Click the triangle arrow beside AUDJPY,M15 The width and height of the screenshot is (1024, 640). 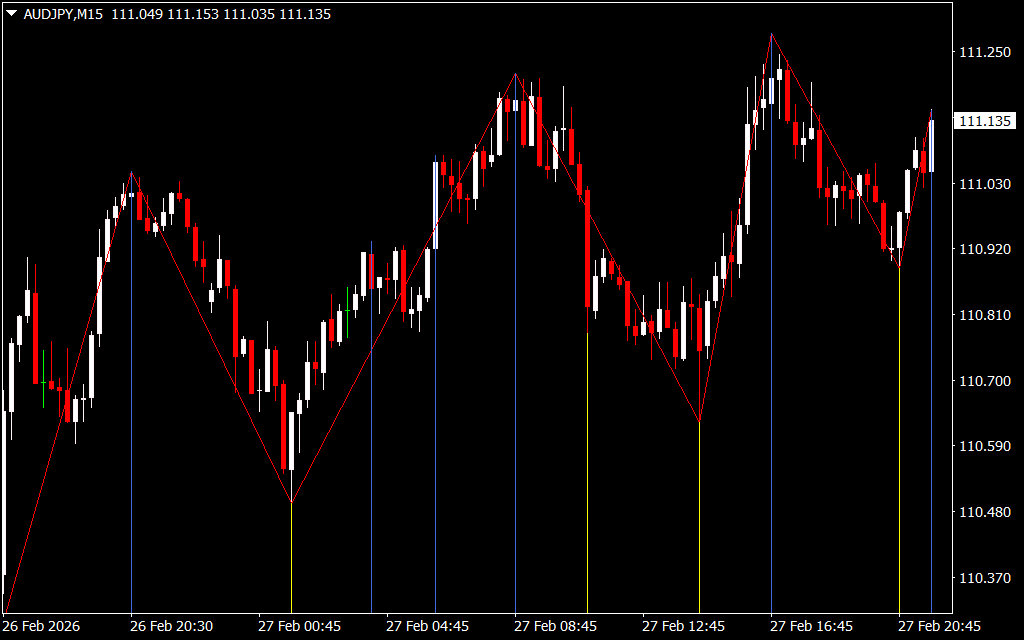11,14
